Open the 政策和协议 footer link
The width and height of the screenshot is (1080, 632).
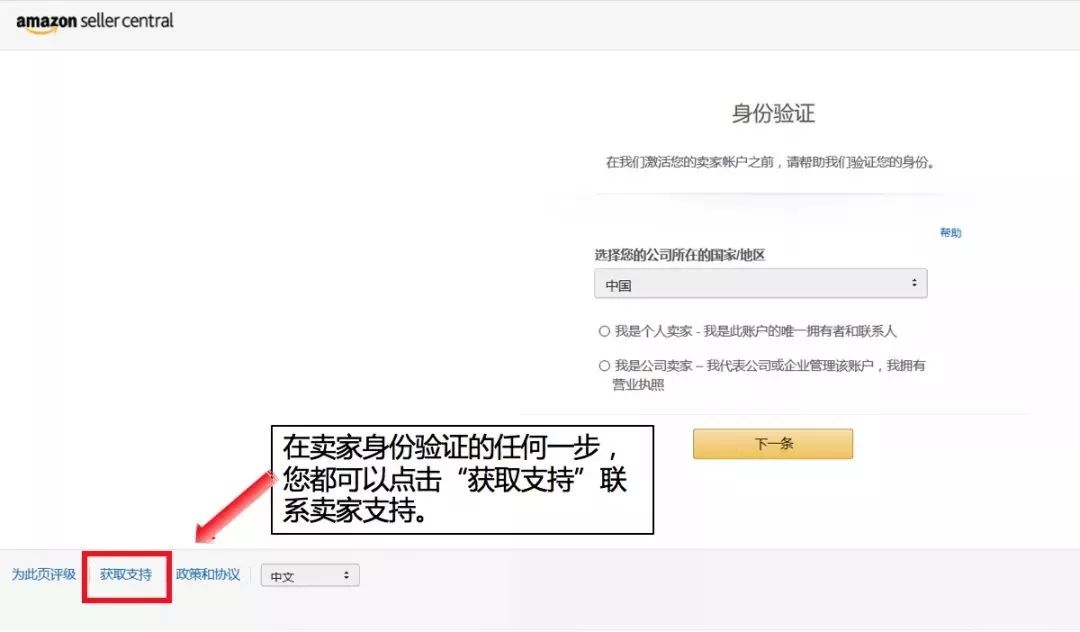click(x=208, y=574)
